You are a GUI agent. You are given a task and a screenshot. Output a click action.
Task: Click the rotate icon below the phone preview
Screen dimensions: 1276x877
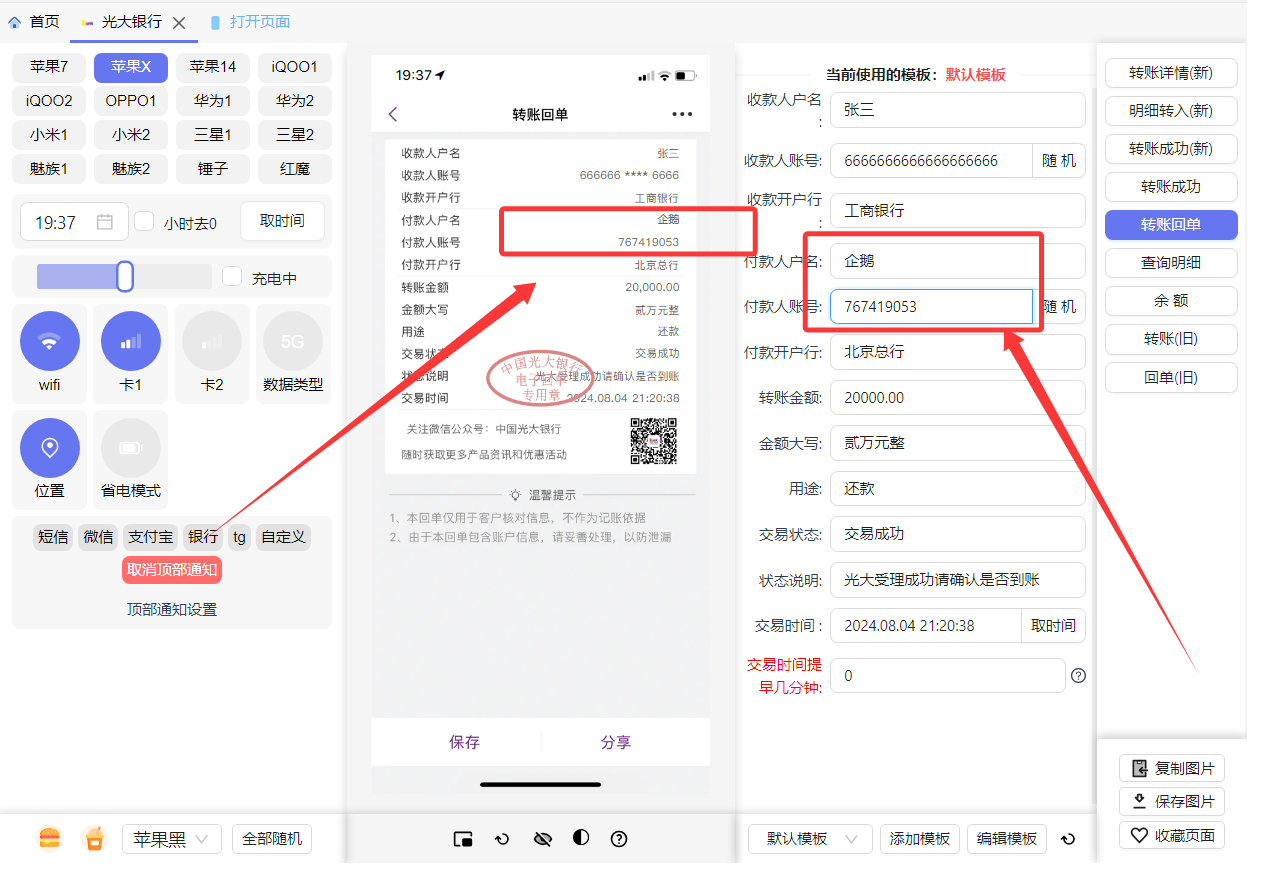point(503,839)
